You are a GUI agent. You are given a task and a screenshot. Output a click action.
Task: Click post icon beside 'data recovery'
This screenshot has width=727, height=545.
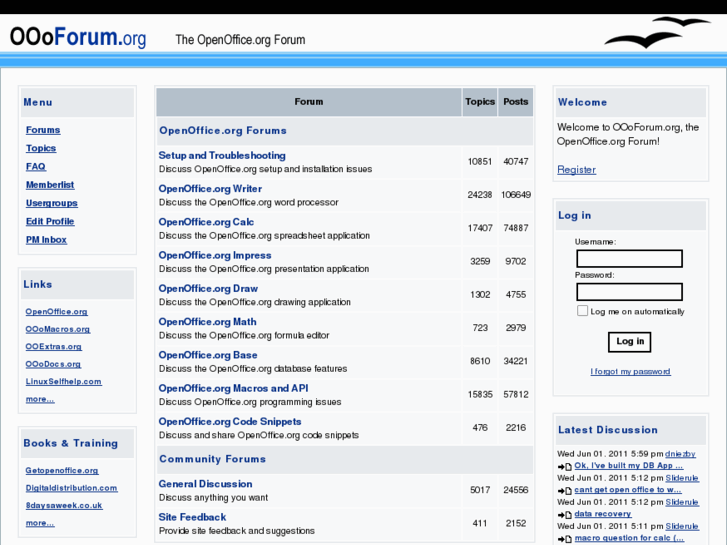tap(564, 514)
